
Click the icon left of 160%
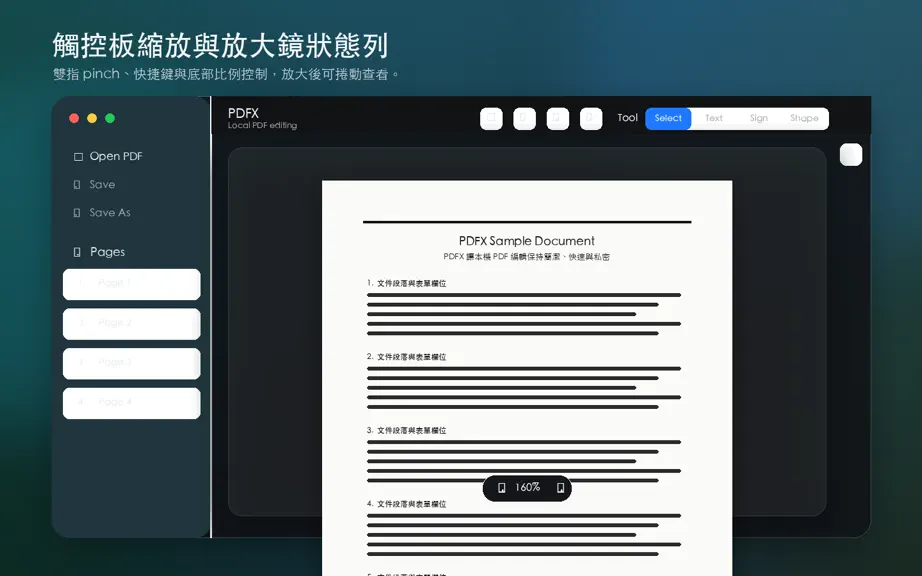click(502, 488)
